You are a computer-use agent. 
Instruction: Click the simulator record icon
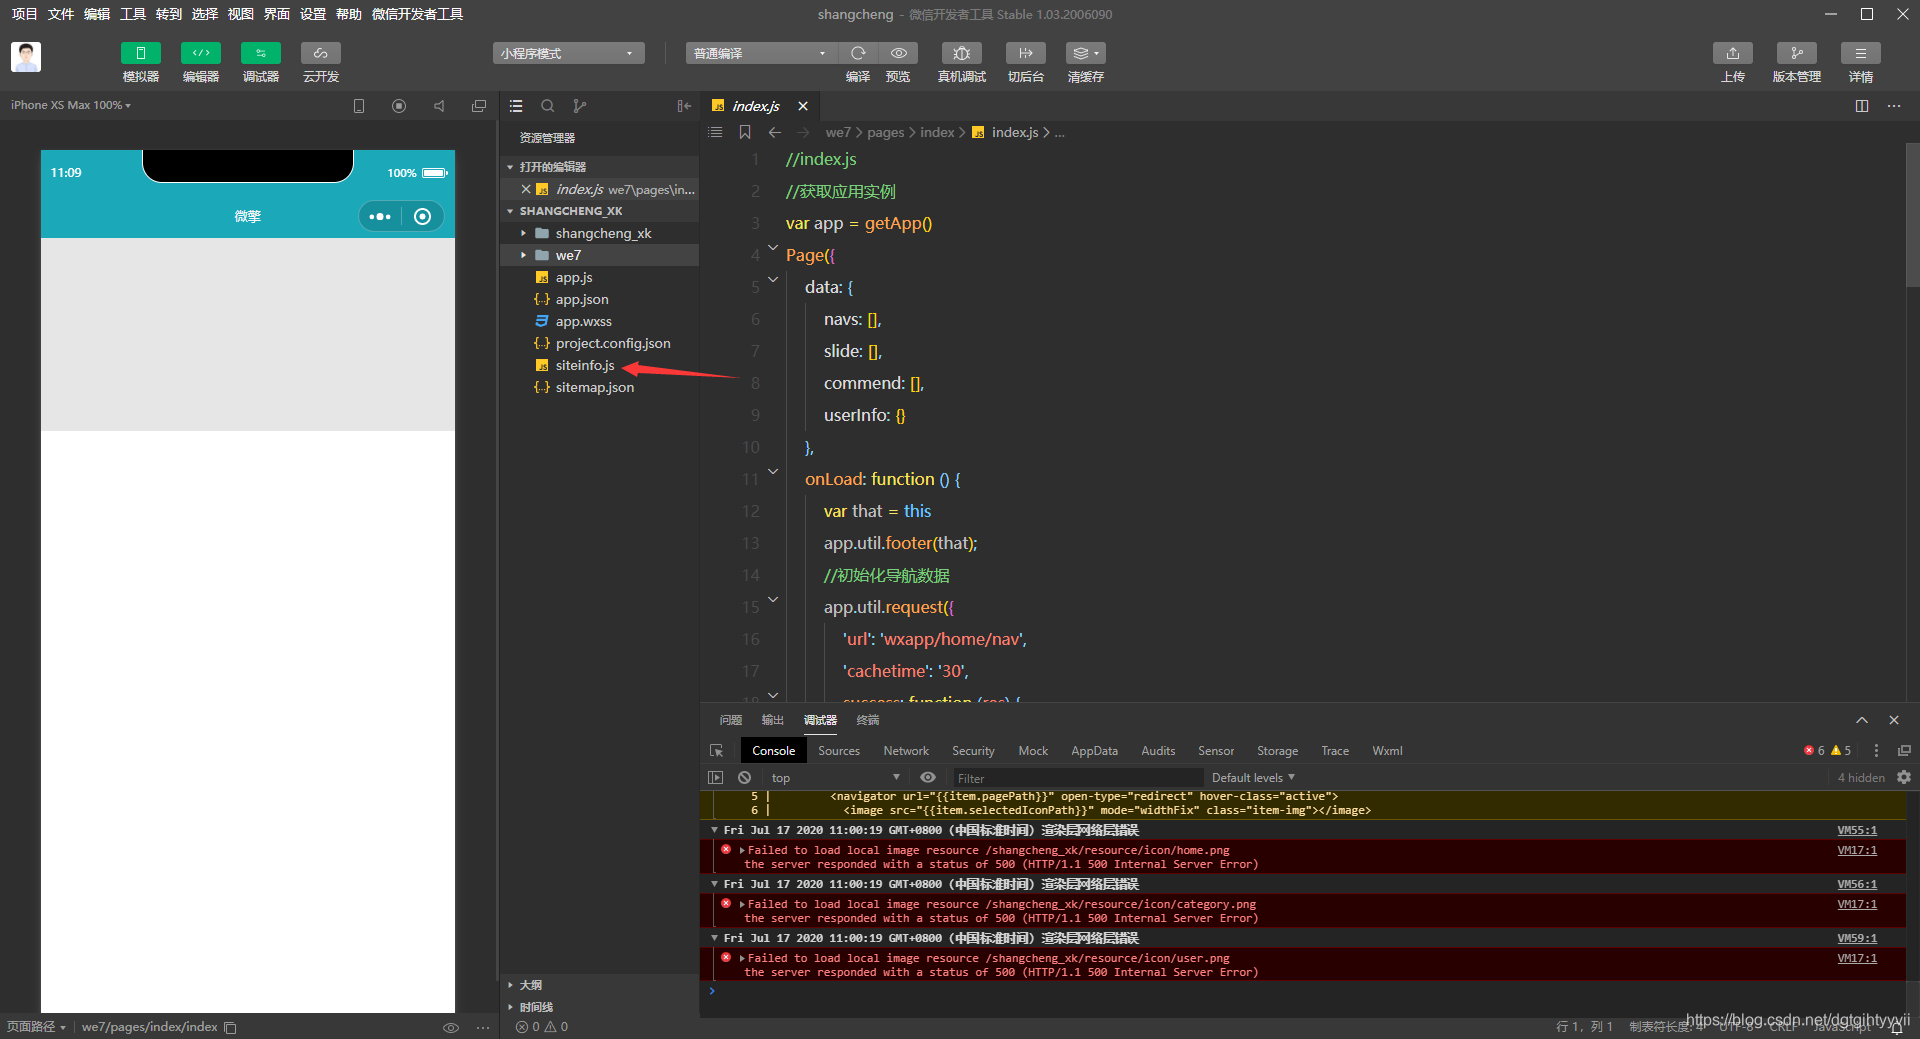[x=399, y=106]
